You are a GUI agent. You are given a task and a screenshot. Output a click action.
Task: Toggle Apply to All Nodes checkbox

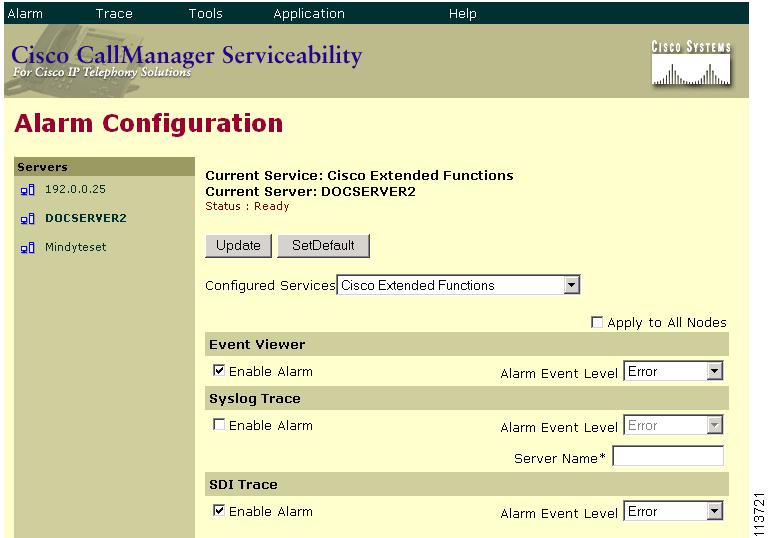[596, 322]
